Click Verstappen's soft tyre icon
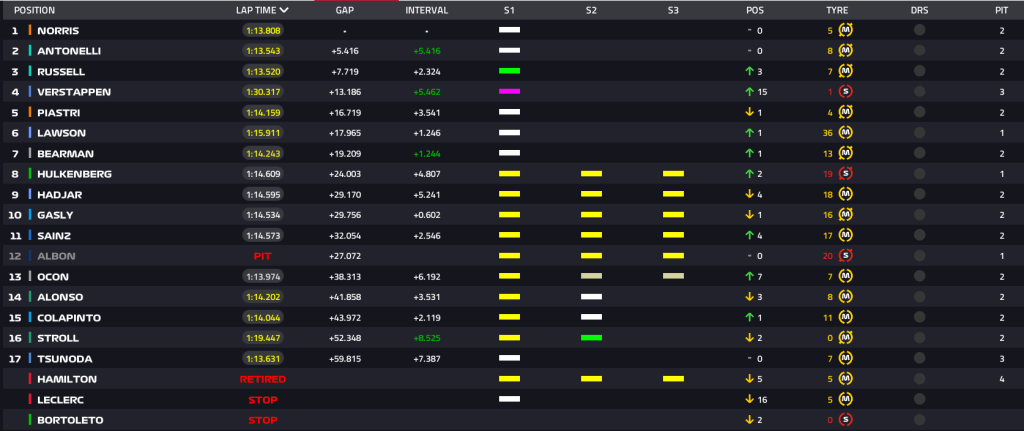Viewport: 1024px width, 431px height. click(x=846, y=92)
